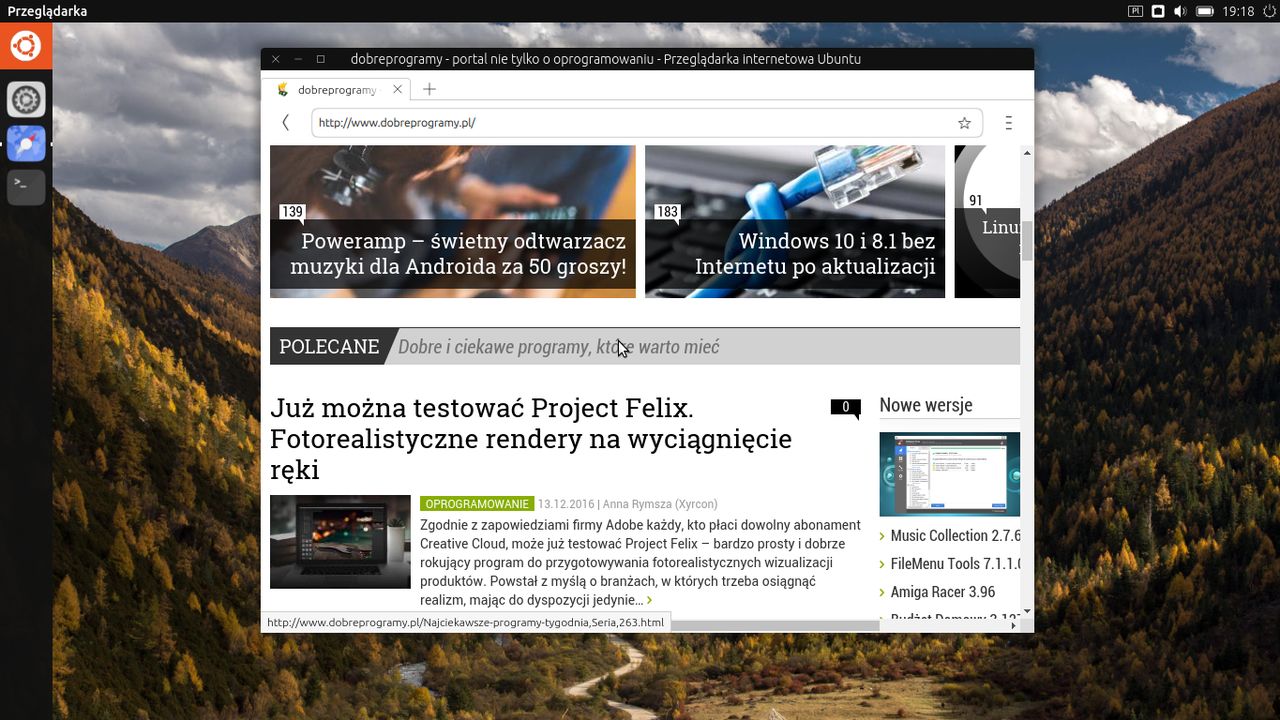Click 'Dobre i ciekawe programy' subtitle
The width and height of the screenshot is (1280, 720).
[x=558, y=347]
